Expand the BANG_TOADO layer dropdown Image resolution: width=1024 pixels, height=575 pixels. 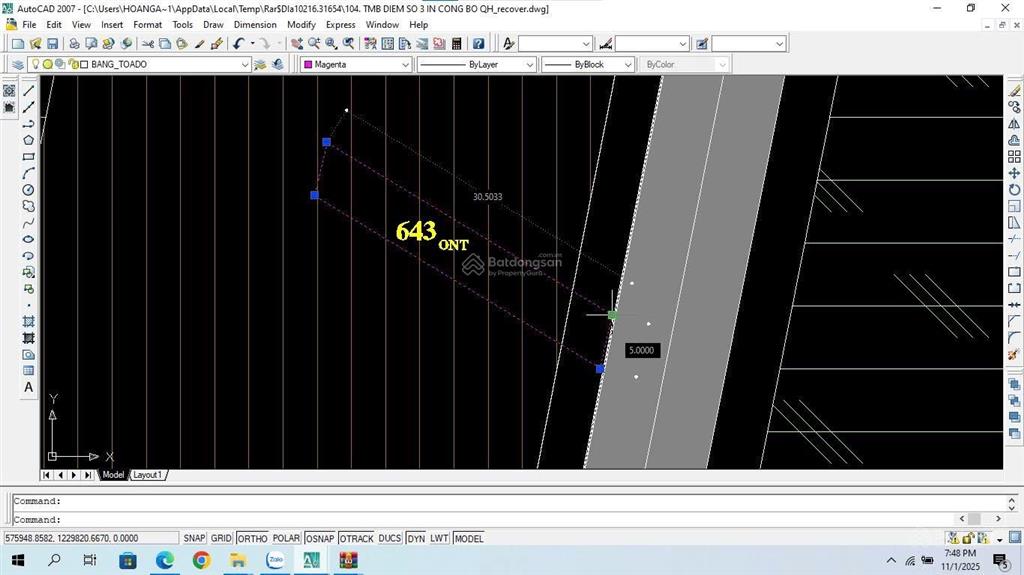245,64
